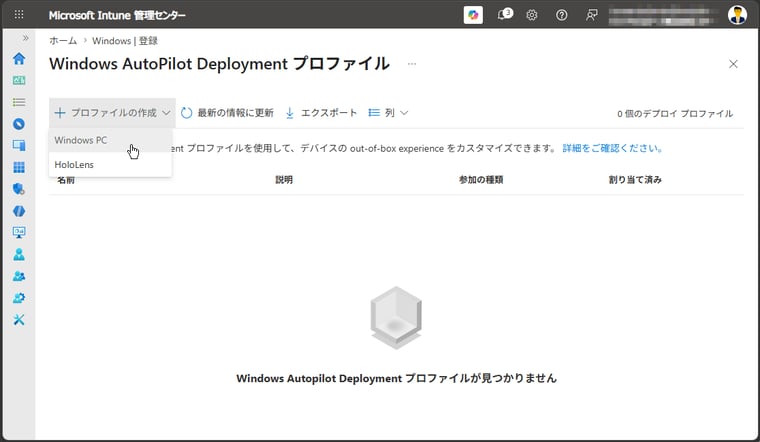Viewport: 760px width, 442px height.
Task: Click the Windows | 登録 breadcrumb
Action: (x=125, y=41)
